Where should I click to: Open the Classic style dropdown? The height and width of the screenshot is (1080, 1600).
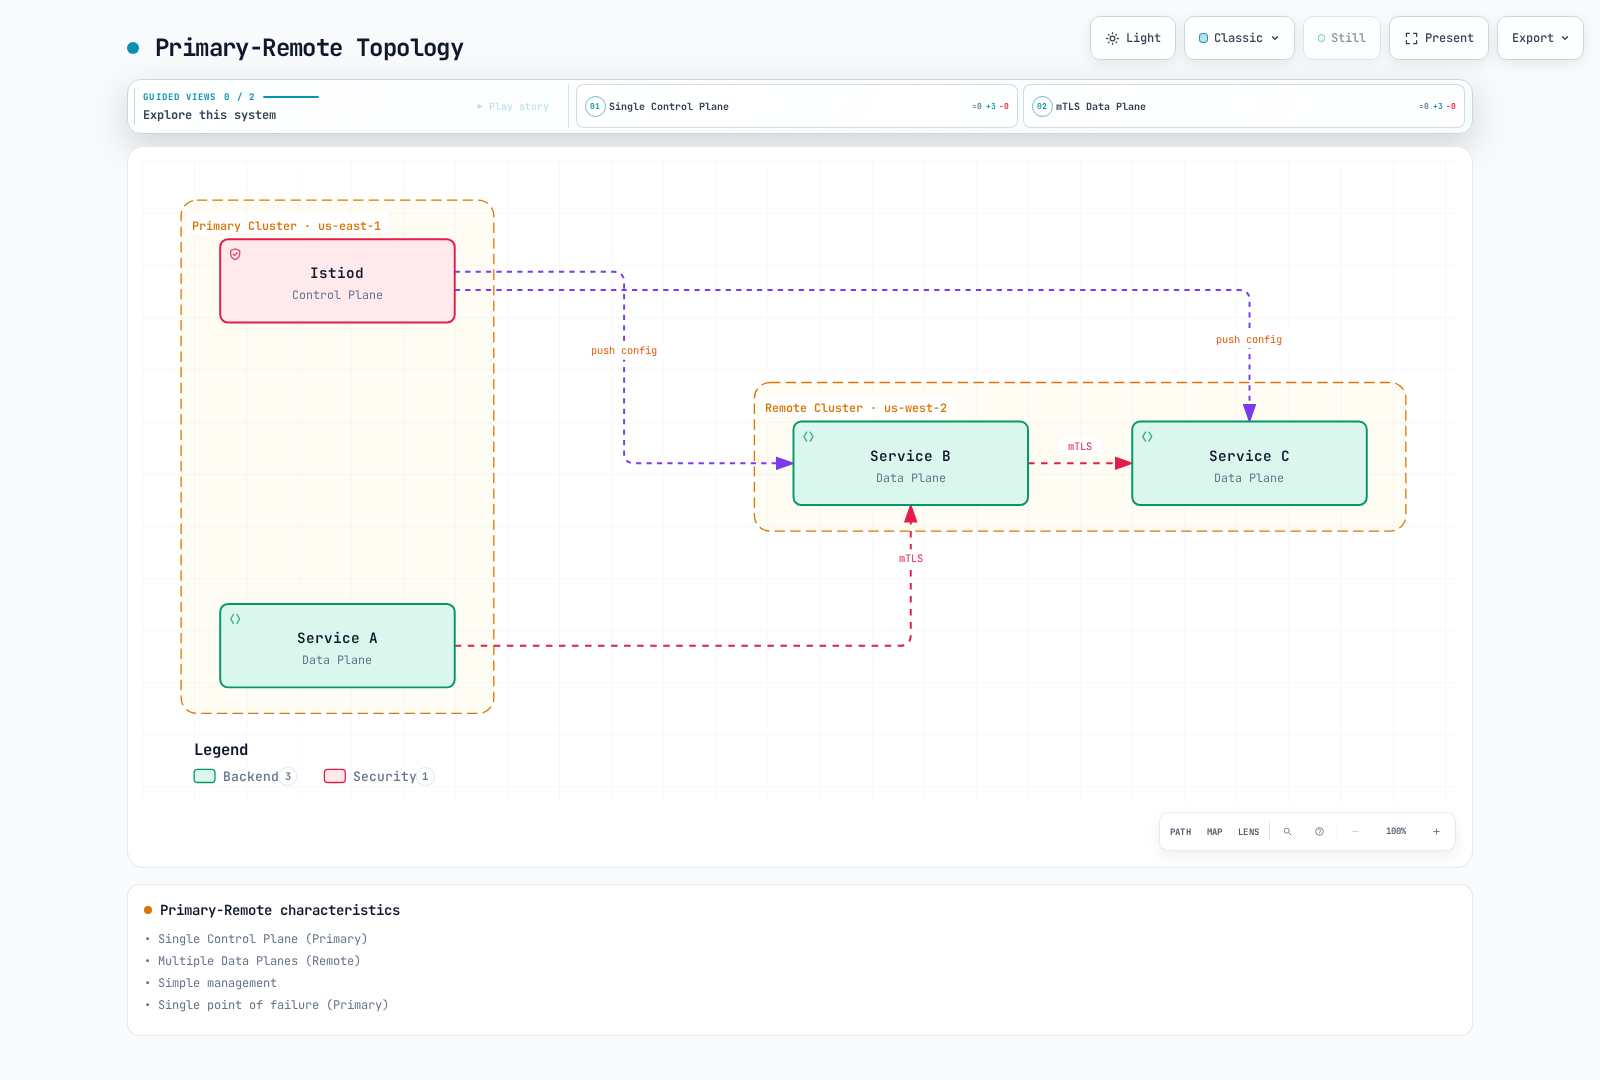pos(1239,38)
